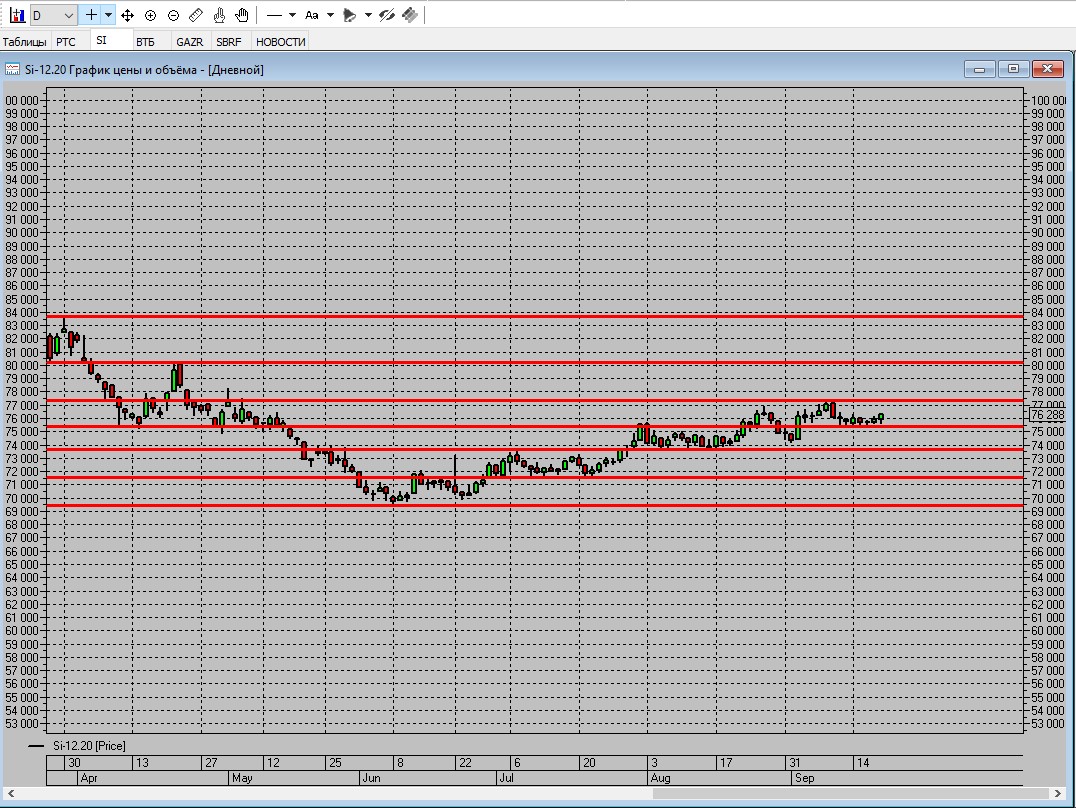Open the НОВОСТИ tab

pyautogui.click(x=281, y=42)
